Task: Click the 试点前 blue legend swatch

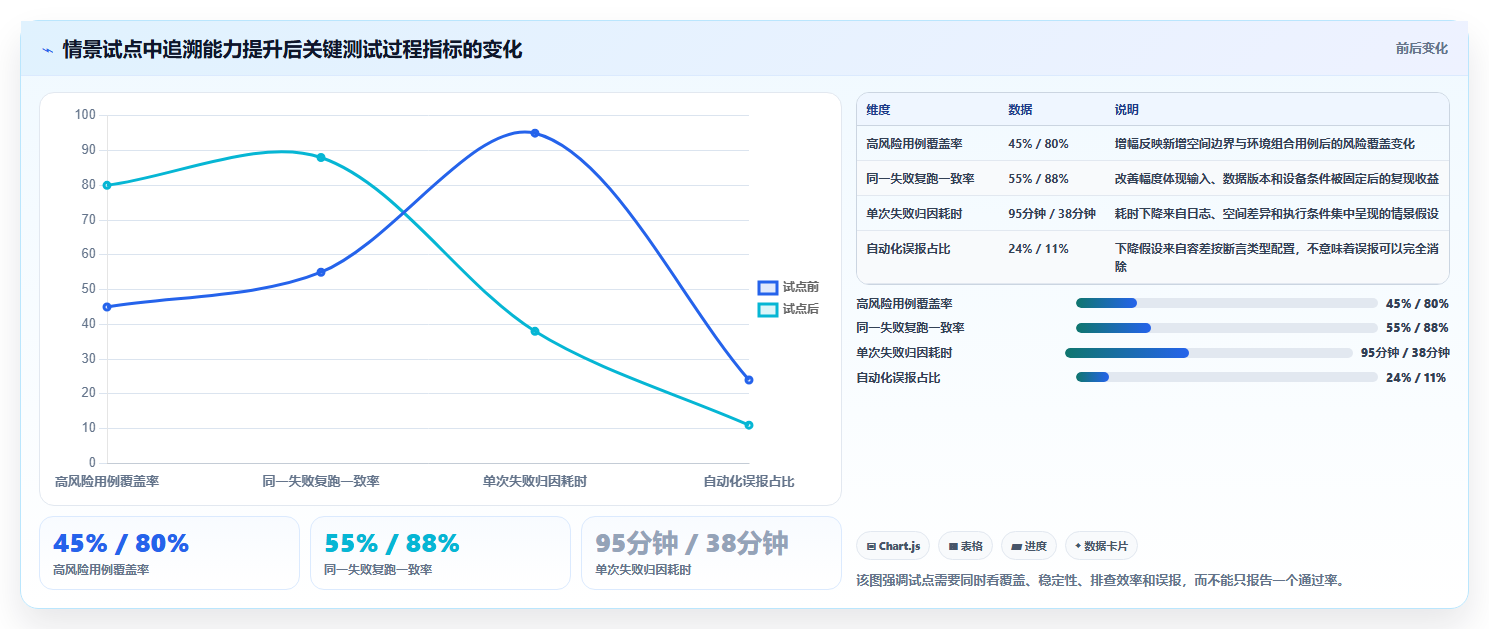Action: (767, 287)
